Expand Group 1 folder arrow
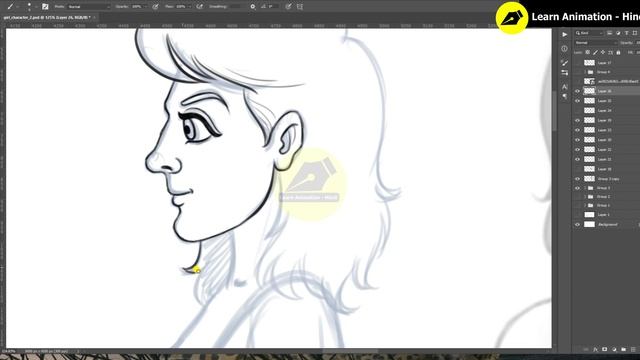This screenshot has height=360, width=640. point(585,205)
